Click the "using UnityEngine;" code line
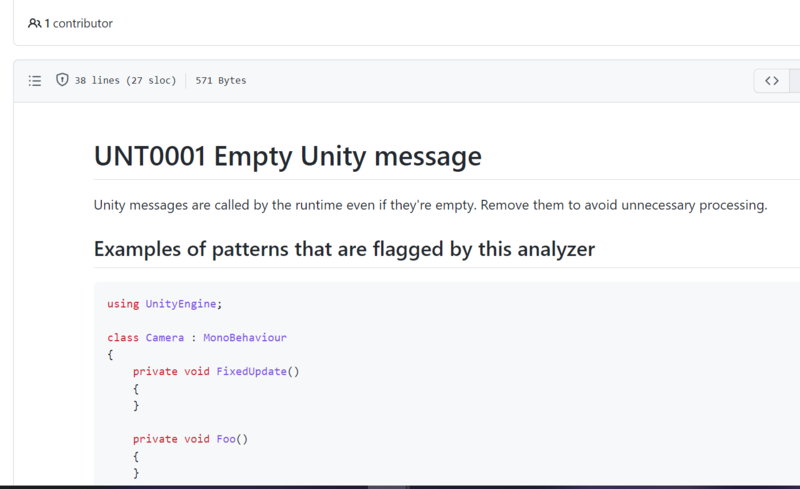 164,304
